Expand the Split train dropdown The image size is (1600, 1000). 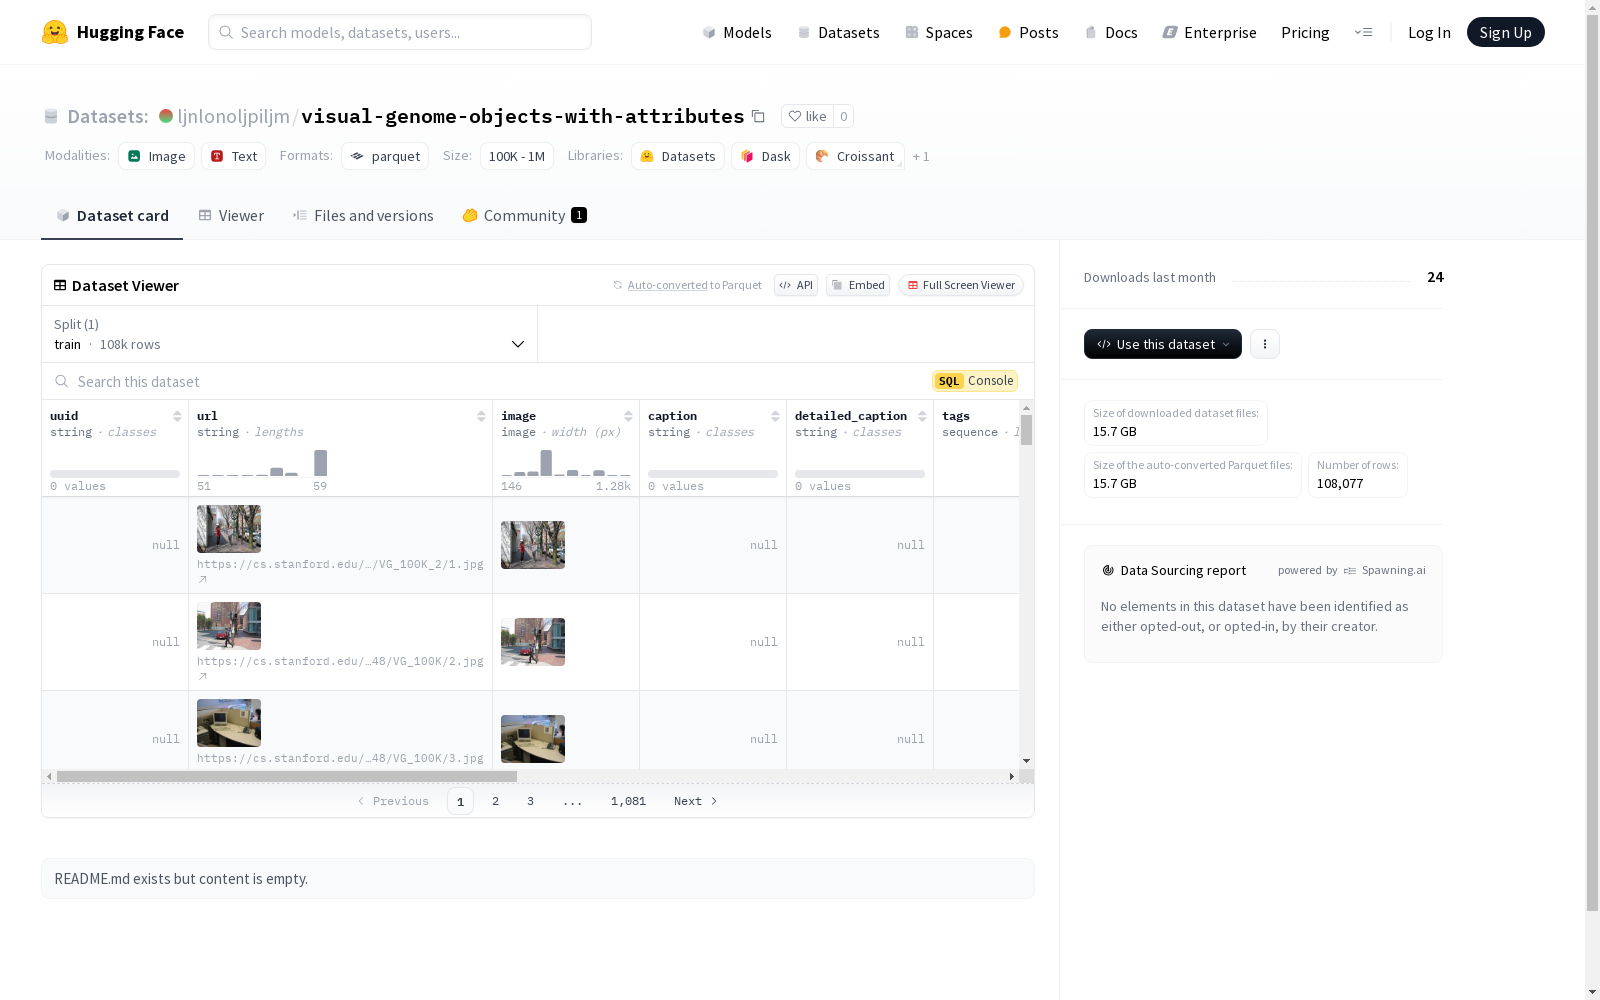point(290,334)
